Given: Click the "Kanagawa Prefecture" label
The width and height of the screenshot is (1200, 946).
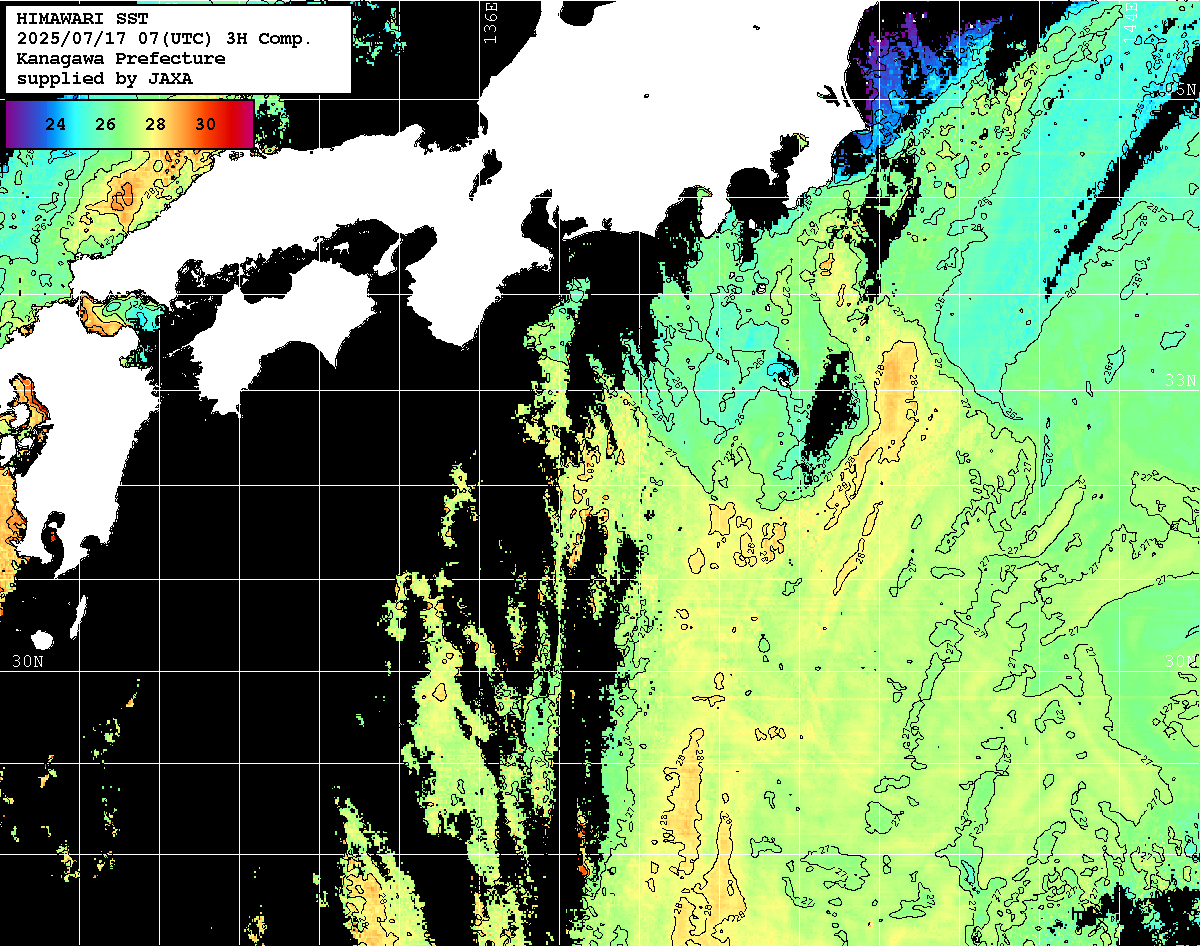Looking at the screenshot, I should click(120, 59).
